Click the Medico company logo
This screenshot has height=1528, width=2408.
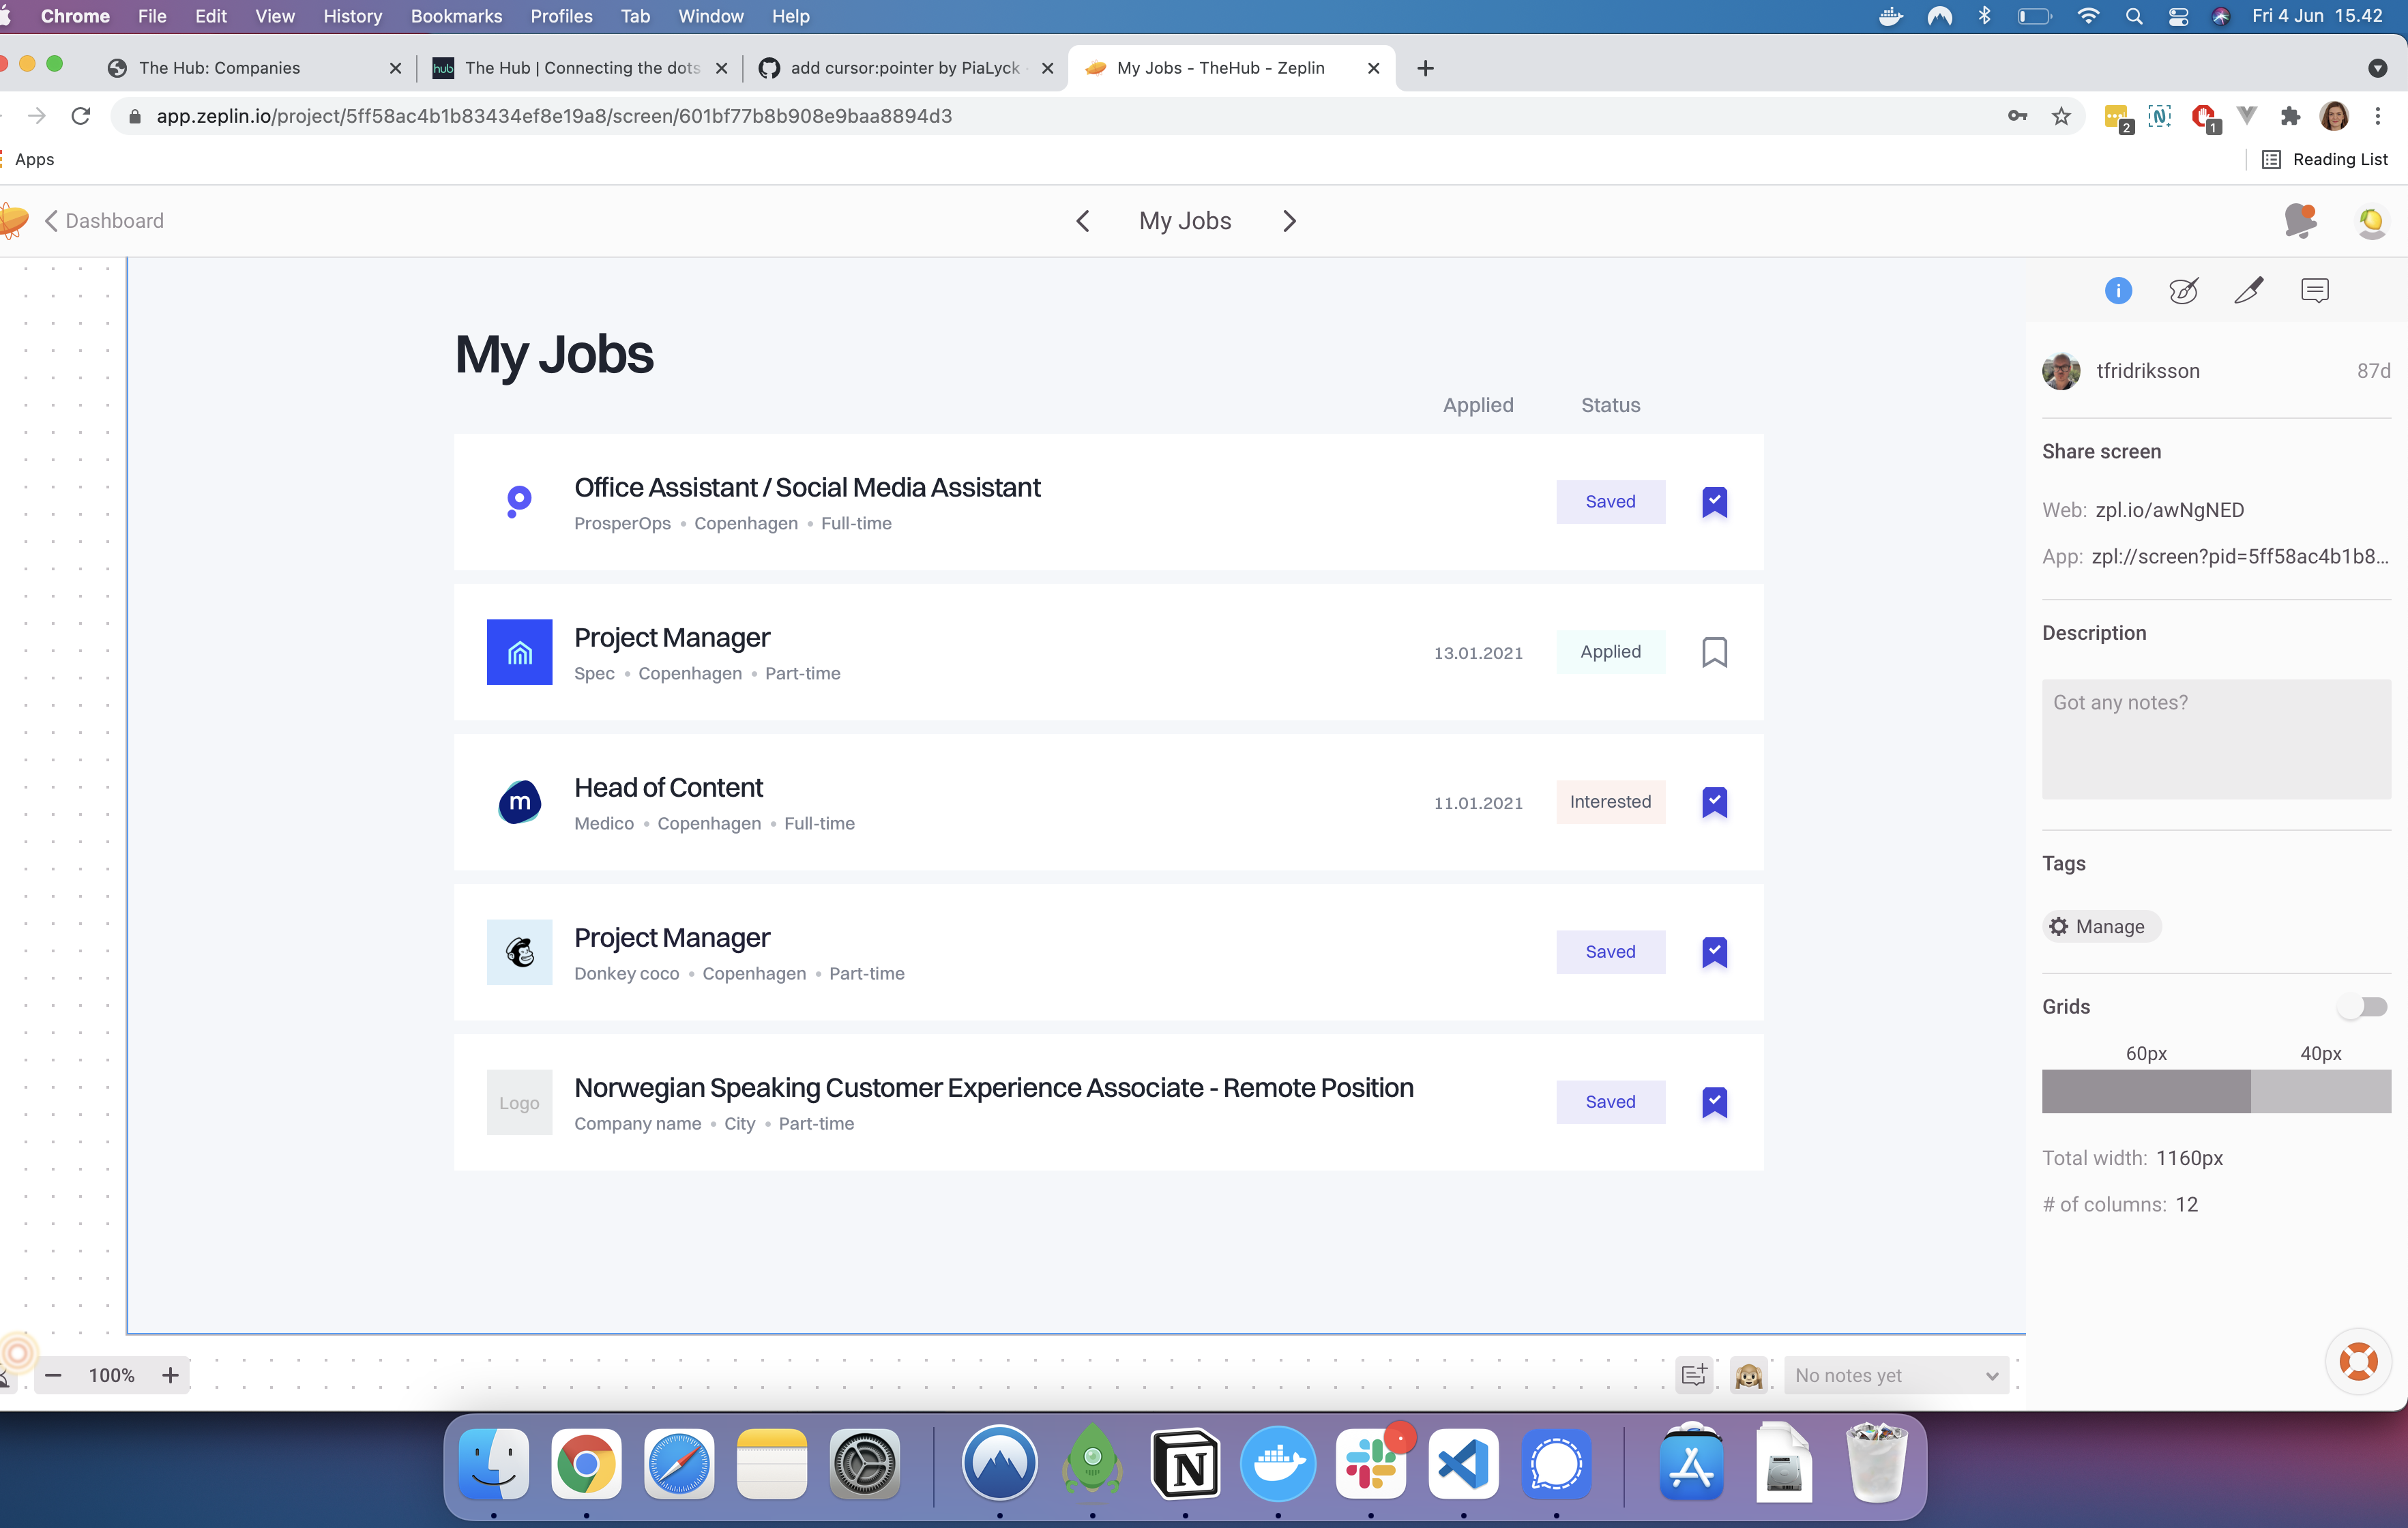click(x=519, y=802)
